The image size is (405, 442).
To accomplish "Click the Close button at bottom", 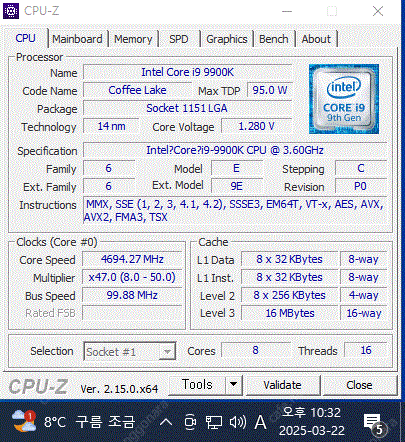I will pos(359,385).
